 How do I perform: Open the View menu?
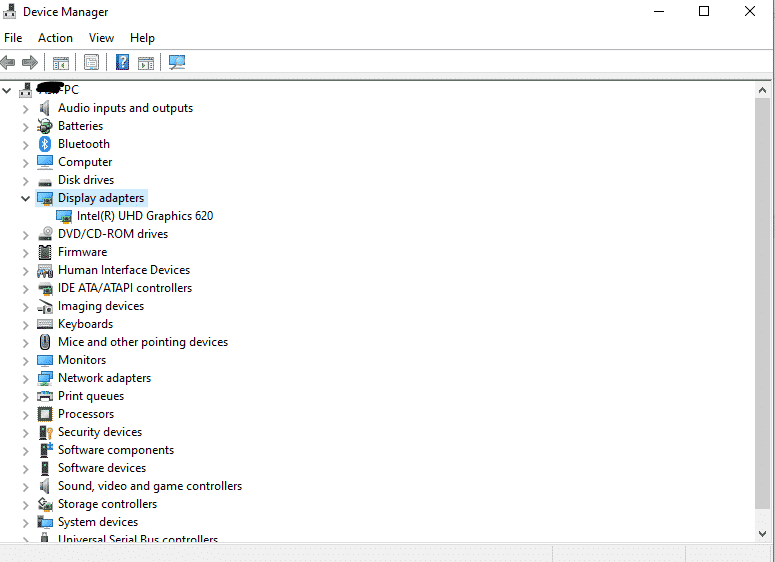pyautogui.click(x=101, y=38)
